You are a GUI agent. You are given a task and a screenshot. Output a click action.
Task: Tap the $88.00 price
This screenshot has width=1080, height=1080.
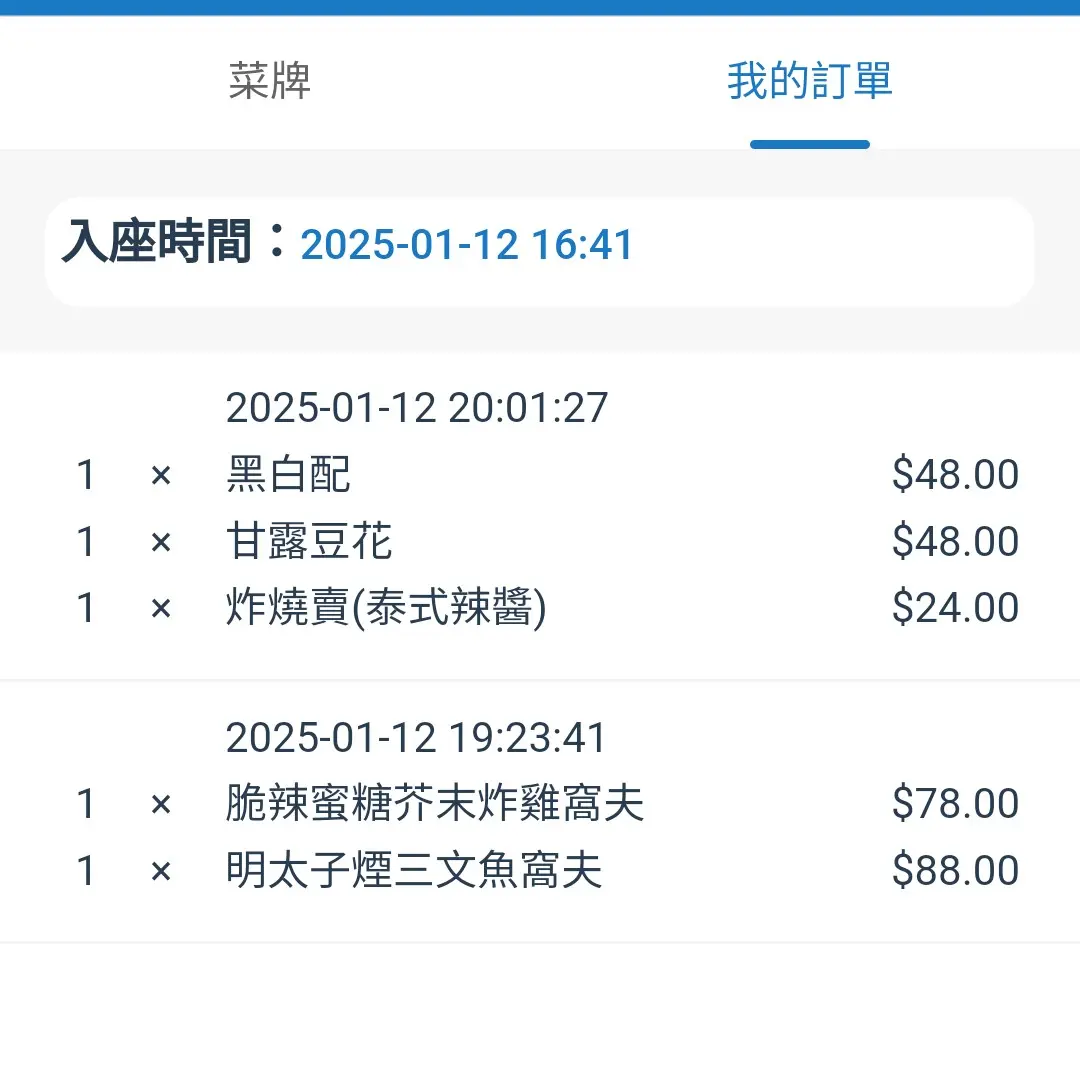(x=955, y=871)
